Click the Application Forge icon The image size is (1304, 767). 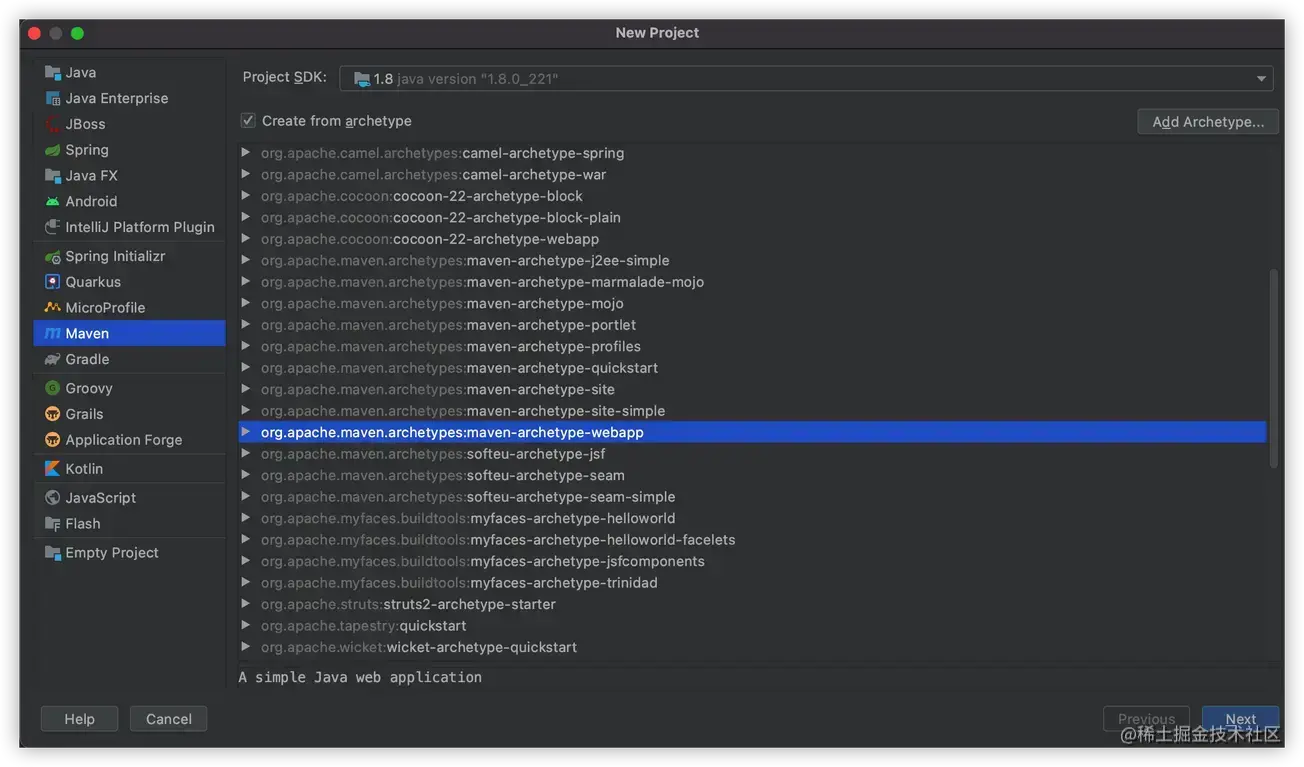pyautogui.click(x=53, y=440)
